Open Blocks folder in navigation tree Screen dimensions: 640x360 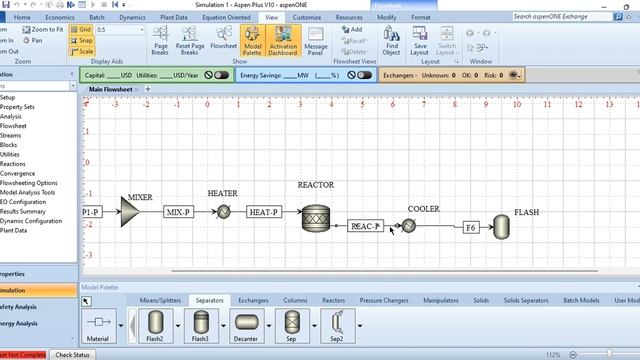tap(9, 145)
